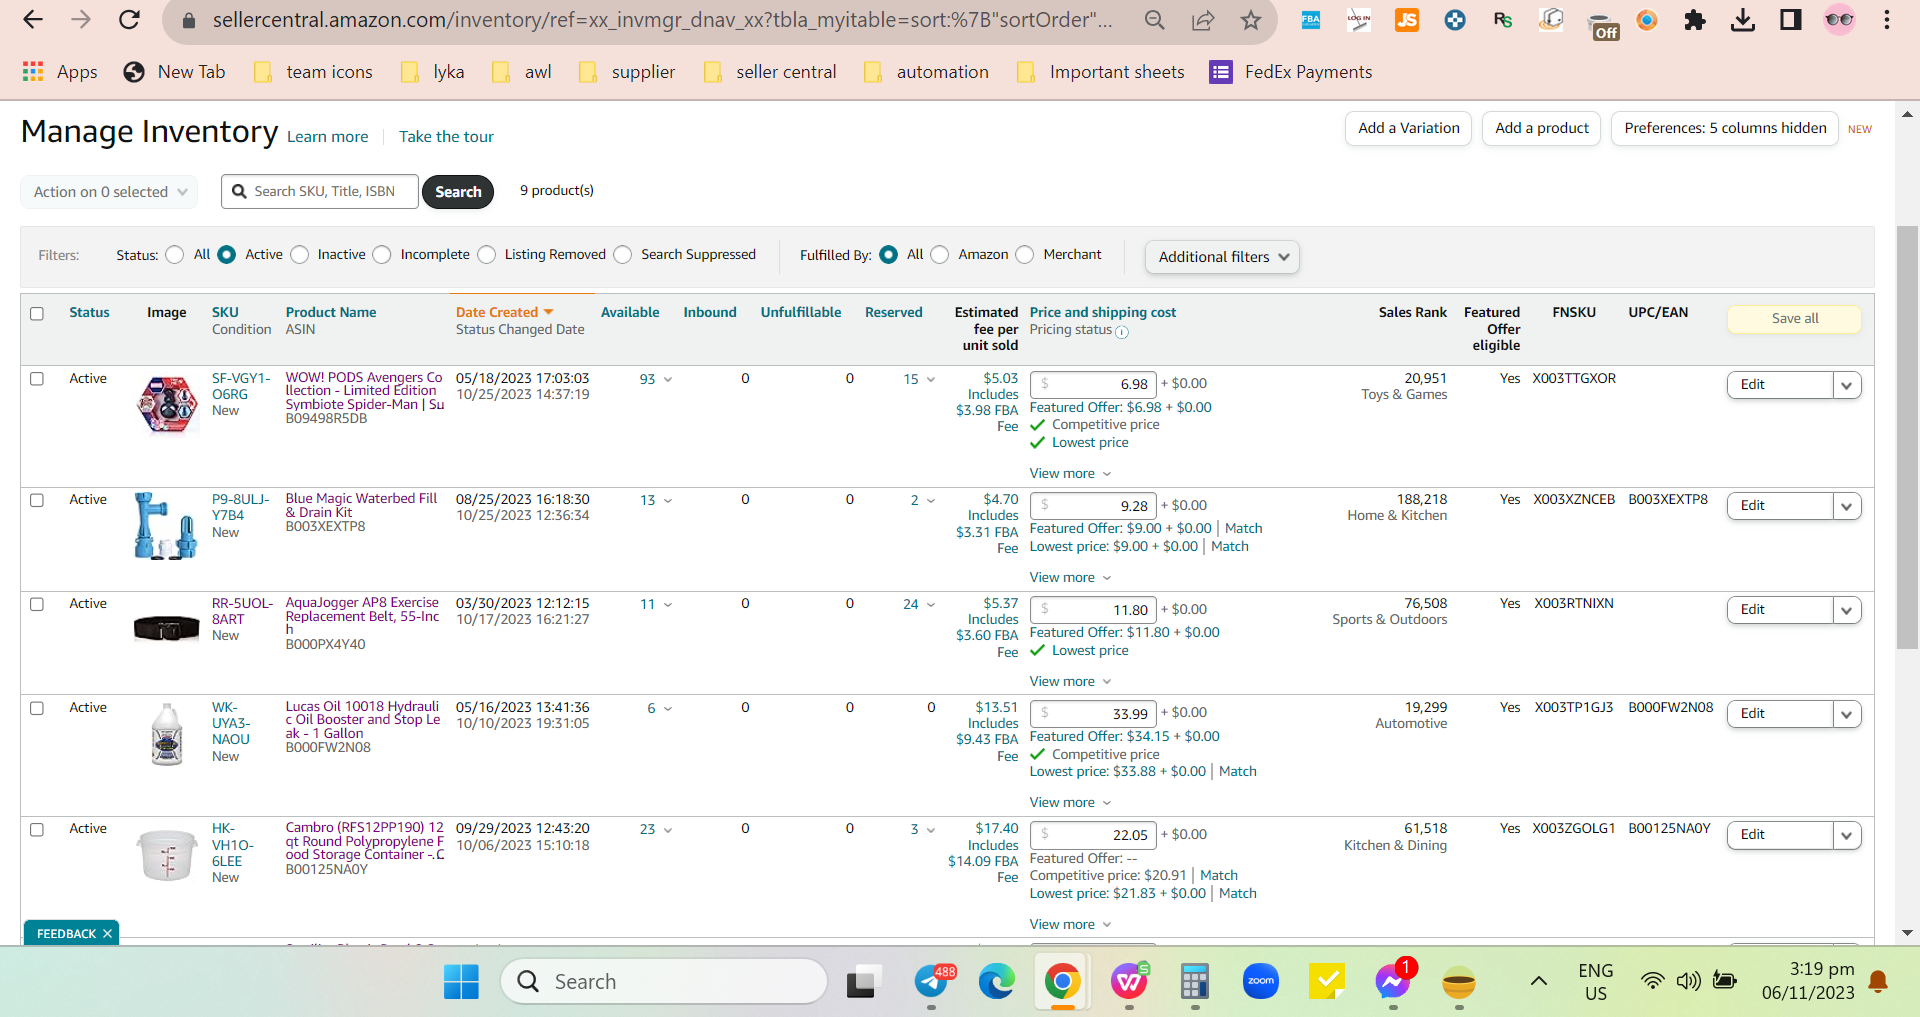Edit the 6.98 price field
Image resolution: width=1920 pixels, height=1017 pixels.
[1093, 385]
